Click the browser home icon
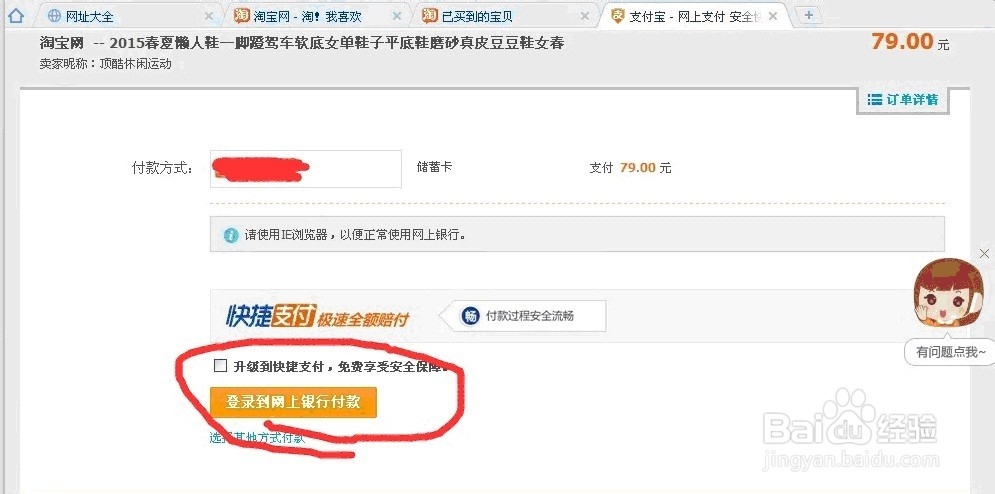This screenshot has width=995, height=494. [15, 15]
